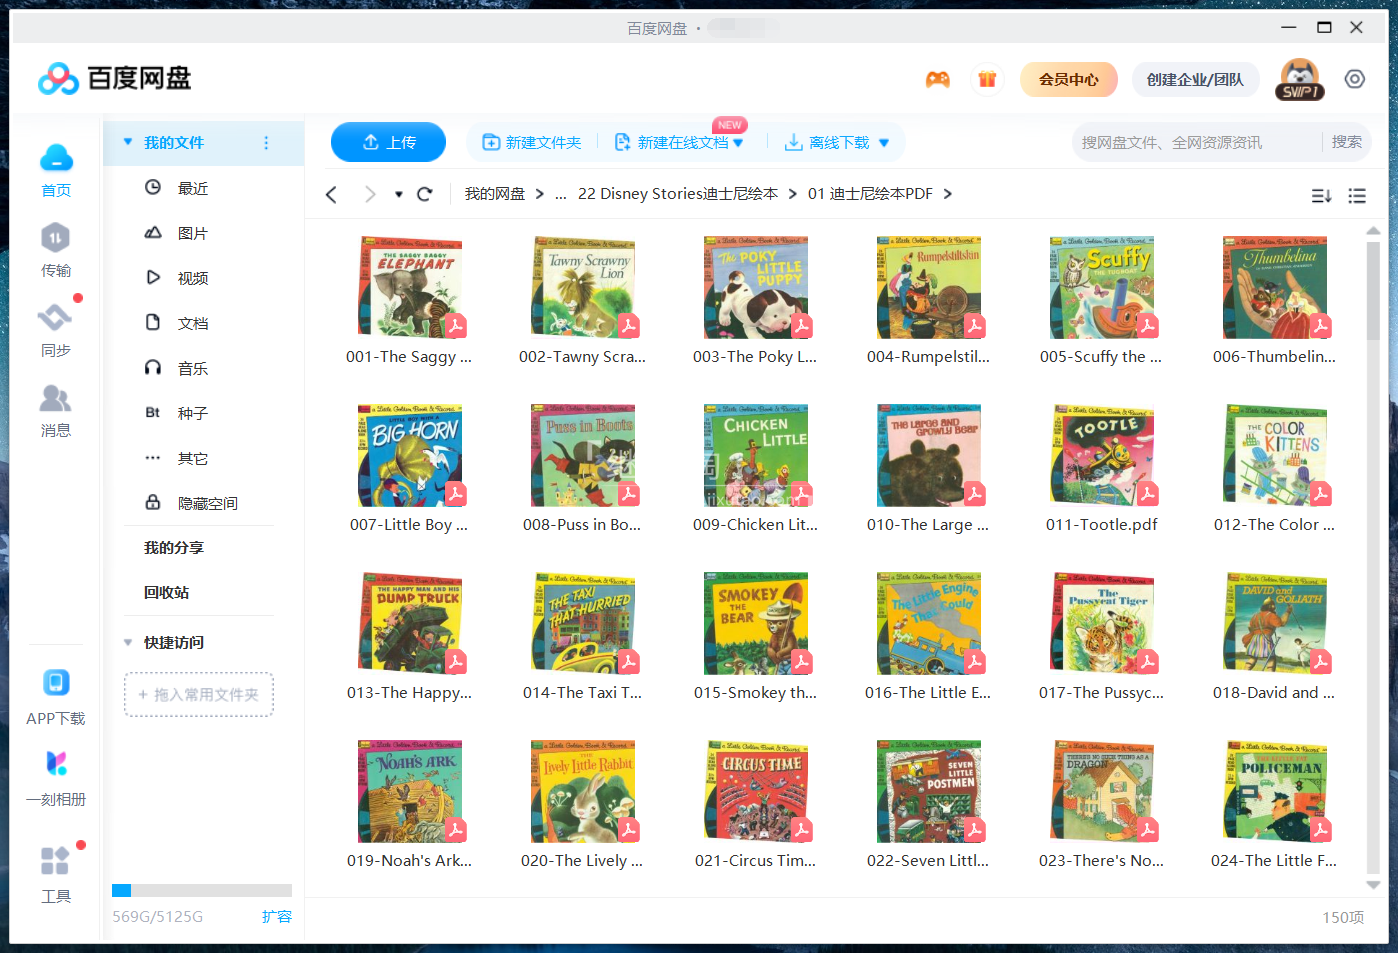Open the 011-Tootle.pdf file thumbnail

pyautogui.click(x=1101, y=456)
